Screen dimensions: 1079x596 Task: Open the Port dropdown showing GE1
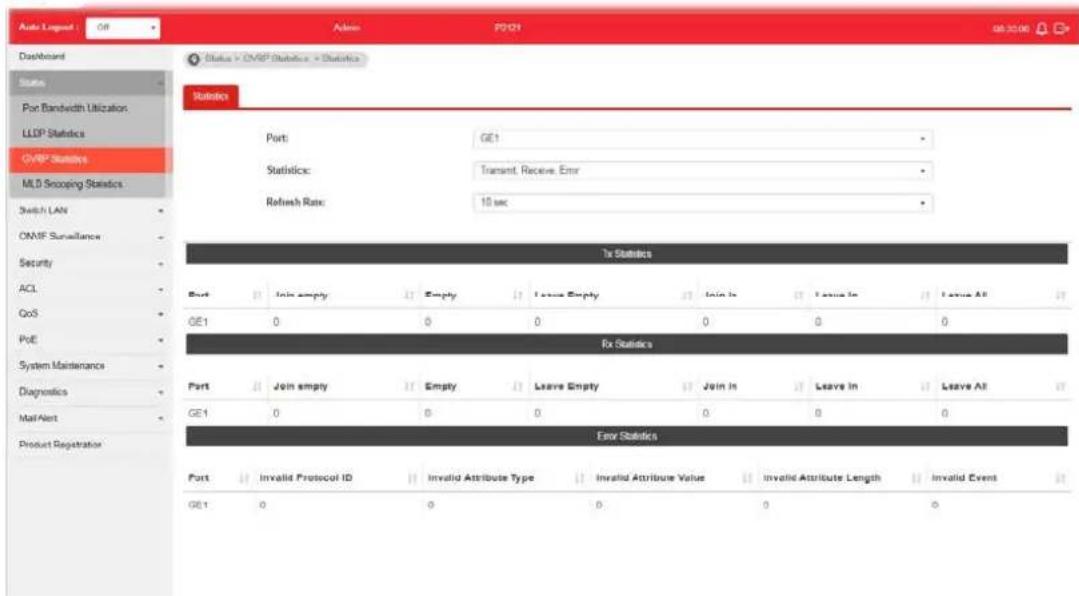703,138
